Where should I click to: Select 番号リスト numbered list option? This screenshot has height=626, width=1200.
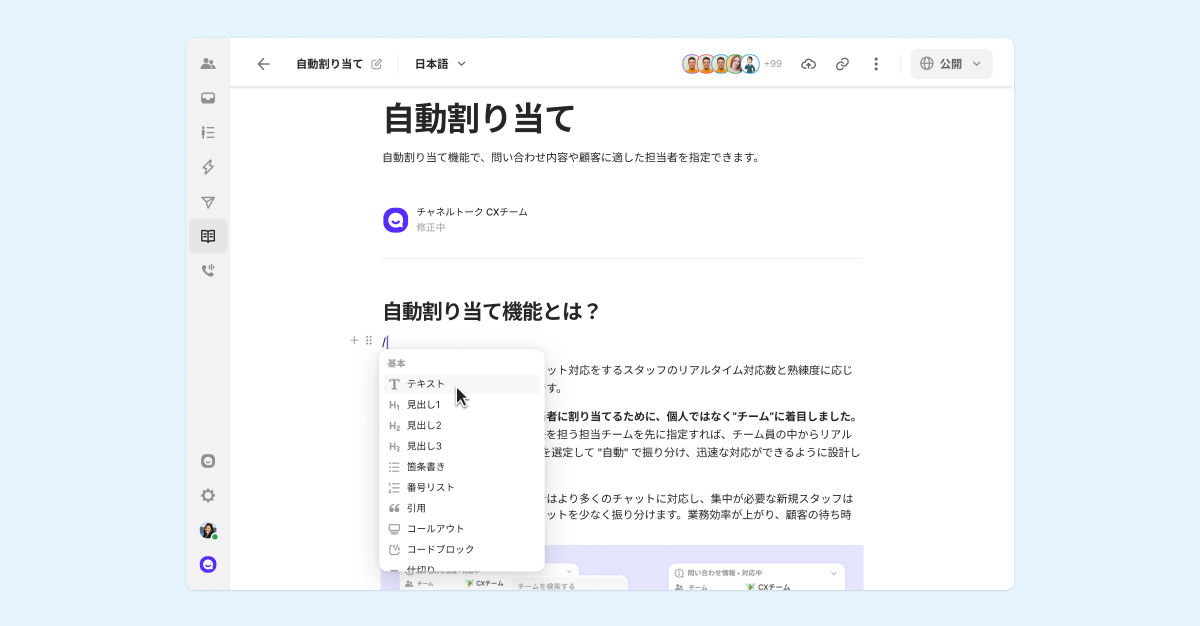[462, 487]
